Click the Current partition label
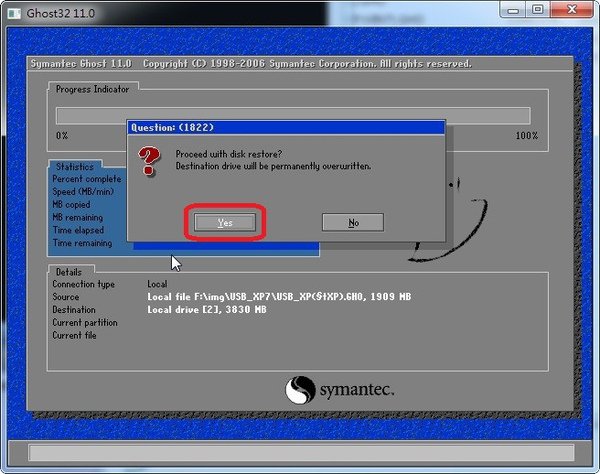The width and height of the screenshot is (600, 474). click(x=85, y=322)
